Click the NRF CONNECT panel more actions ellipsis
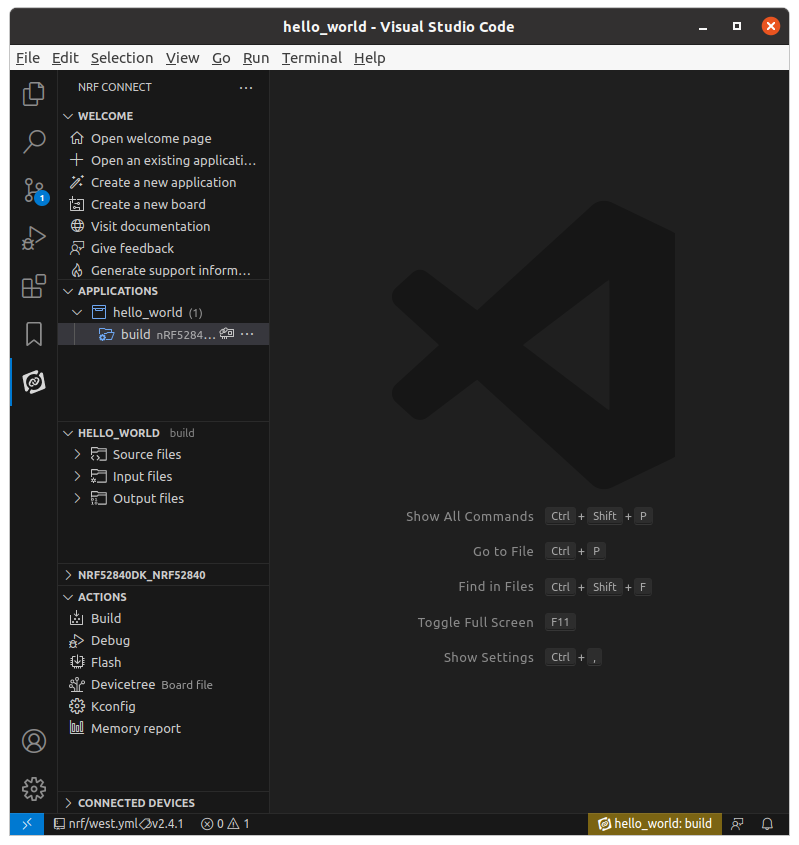This screenshot has width=799, height=845. tap(246, 88)
